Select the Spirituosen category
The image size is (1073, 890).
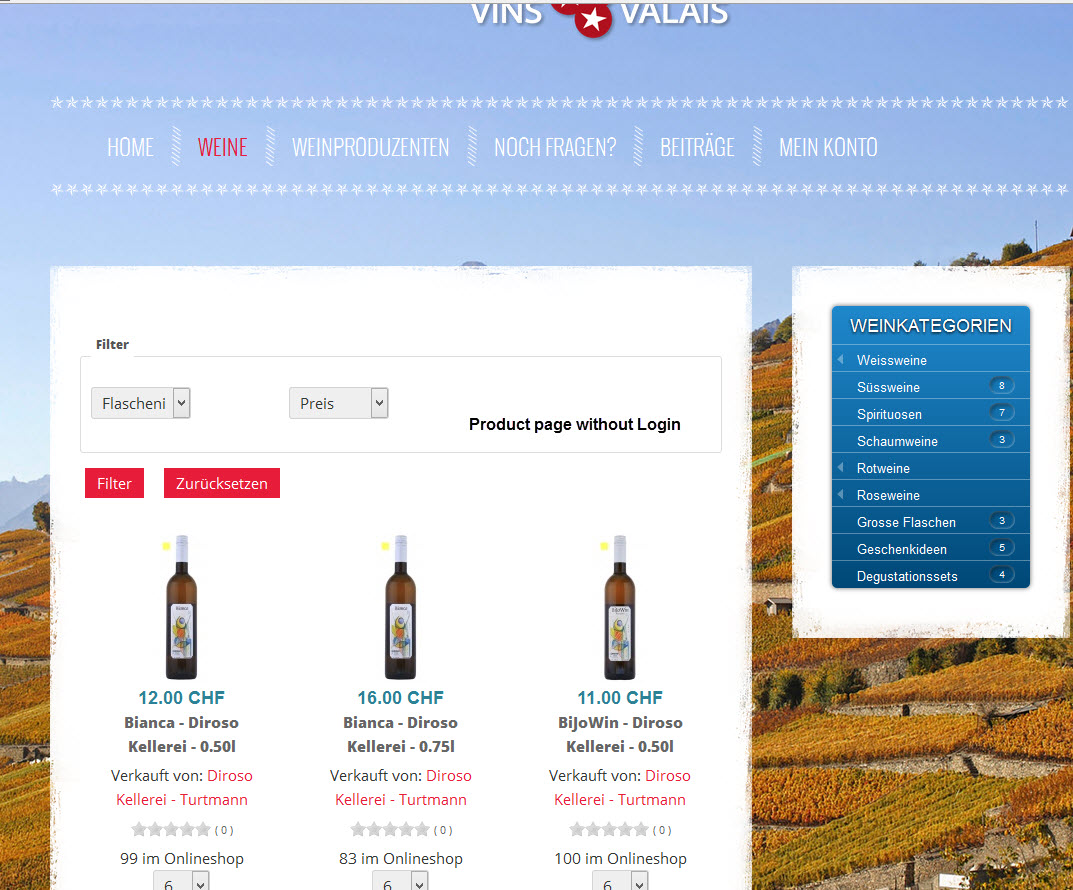[x=889, y=414]
